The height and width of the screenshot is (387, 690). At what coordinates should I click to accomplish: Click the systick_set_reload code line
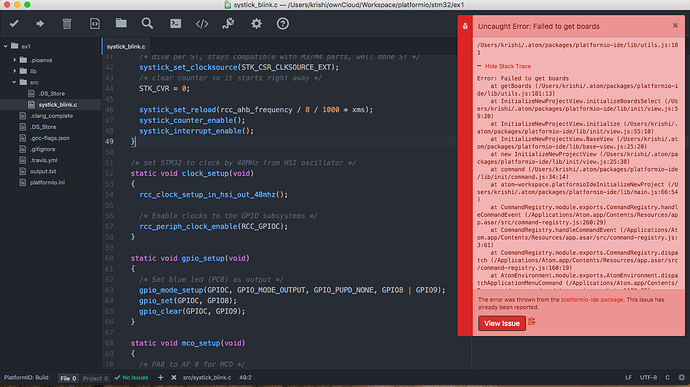pyautogui.click(x=256, y=110)
